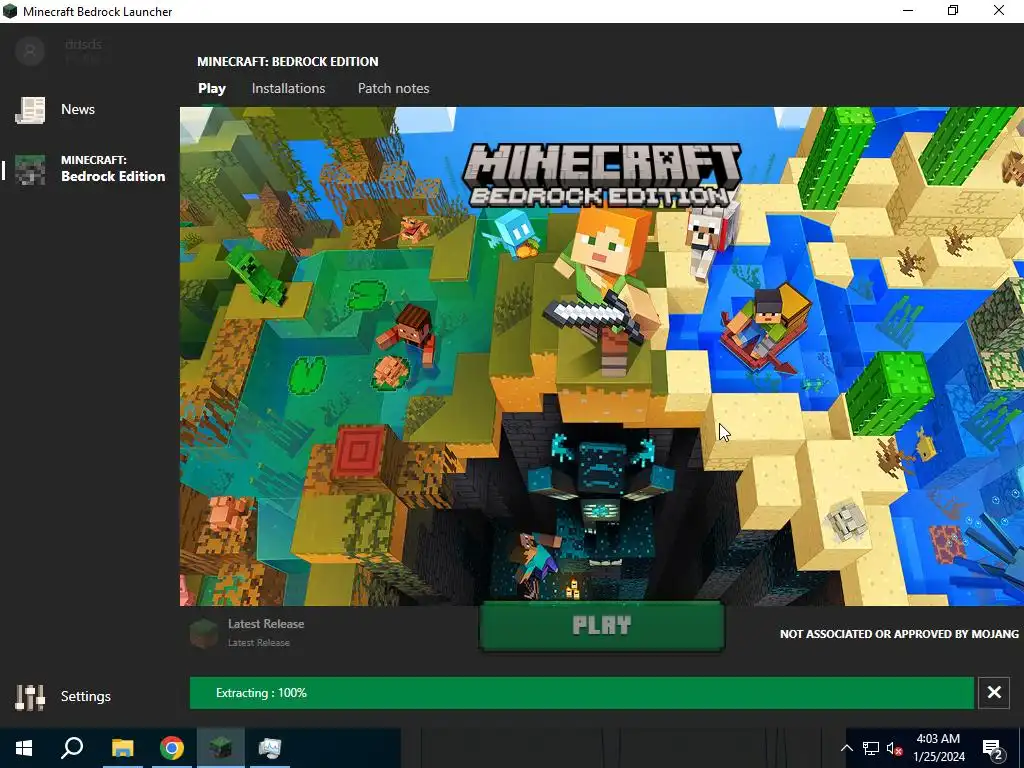
Task: Minimize the Minecraft Bedrock Launcher window
Action: [x=908, y=11]
